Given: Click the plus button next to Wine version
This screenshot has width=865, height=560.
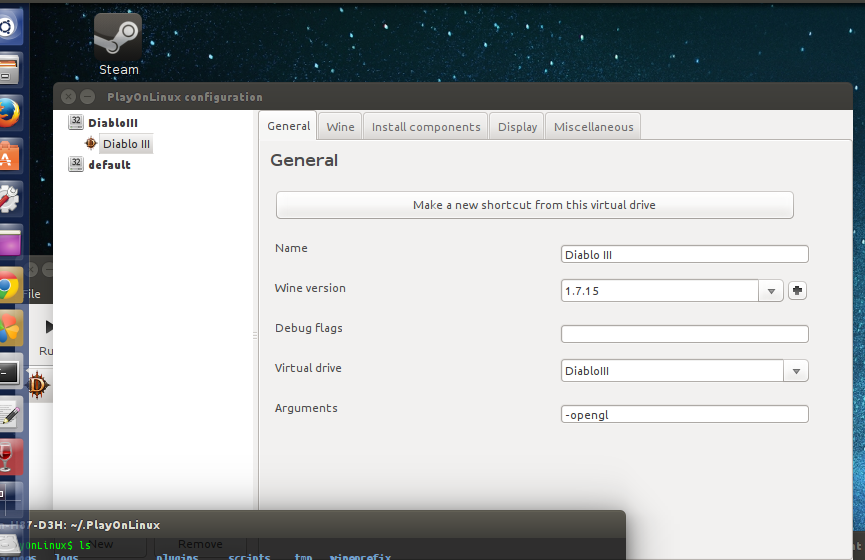Looking at the screenshot, I should click(797, 291).
